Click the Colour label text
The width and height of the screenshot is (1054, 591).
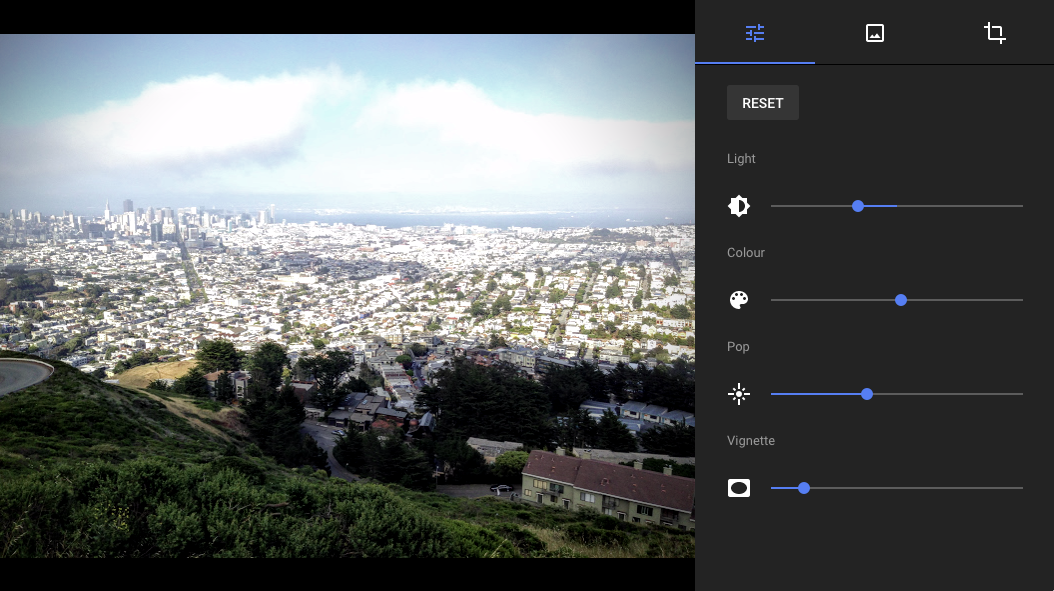[x=745, y=253]
